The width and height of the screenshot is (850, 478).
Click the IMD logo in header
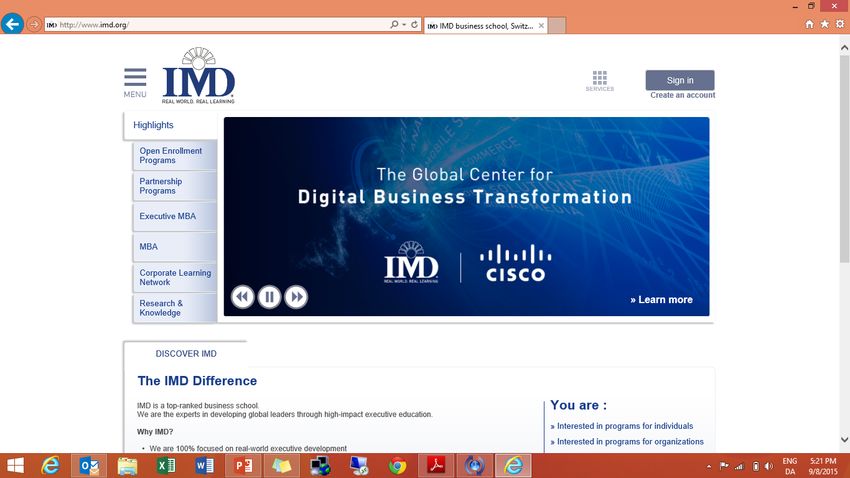pos(198,75)
